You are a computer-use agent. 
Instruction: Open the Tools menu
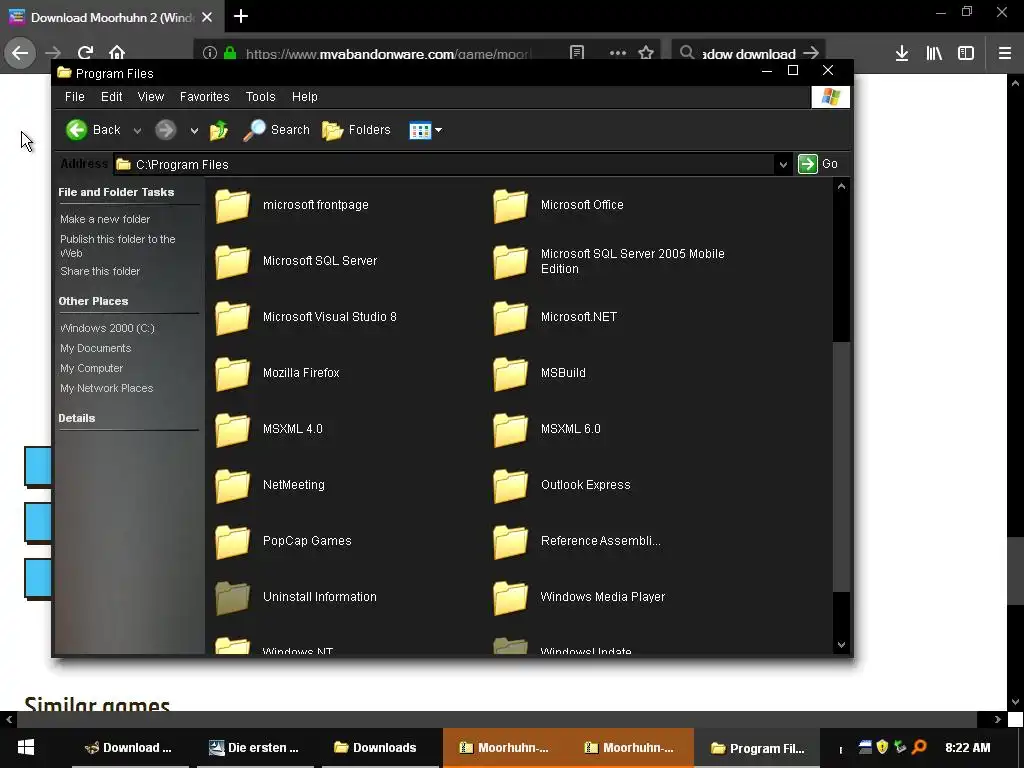[261, 97]
